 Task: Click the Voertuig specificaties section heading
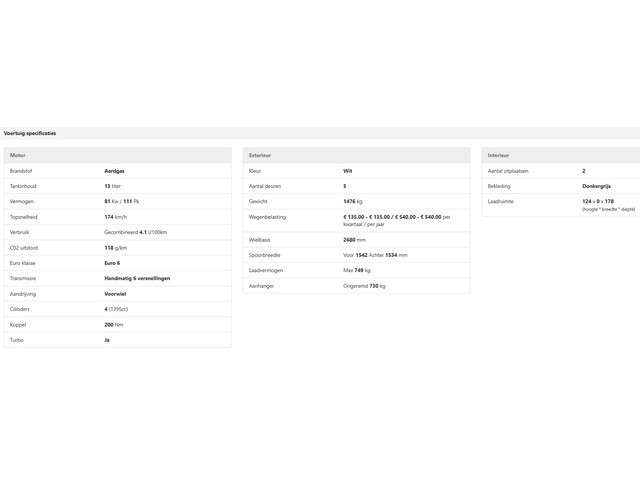click(30, 133)
